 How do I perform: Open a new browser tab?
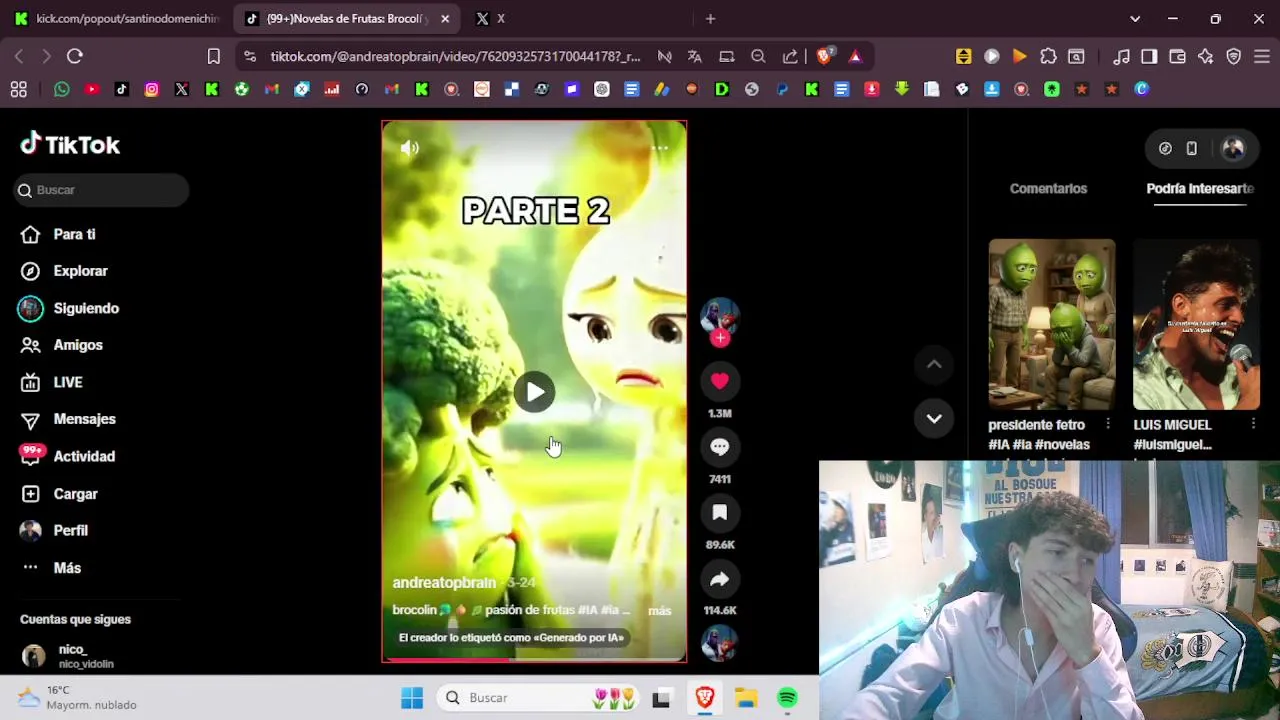point(710,18)
